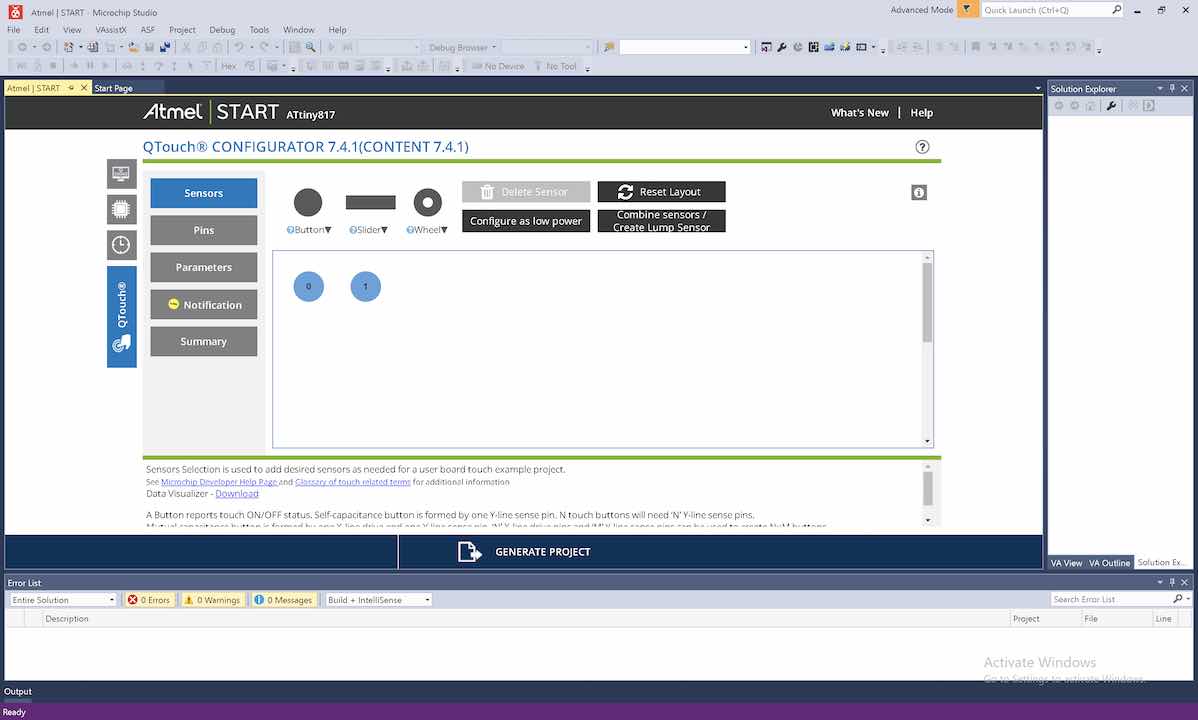This screenshot has height=720, width=1198.
Task: Toggle the Errors filter in Error List
Action: coord(149,600)
